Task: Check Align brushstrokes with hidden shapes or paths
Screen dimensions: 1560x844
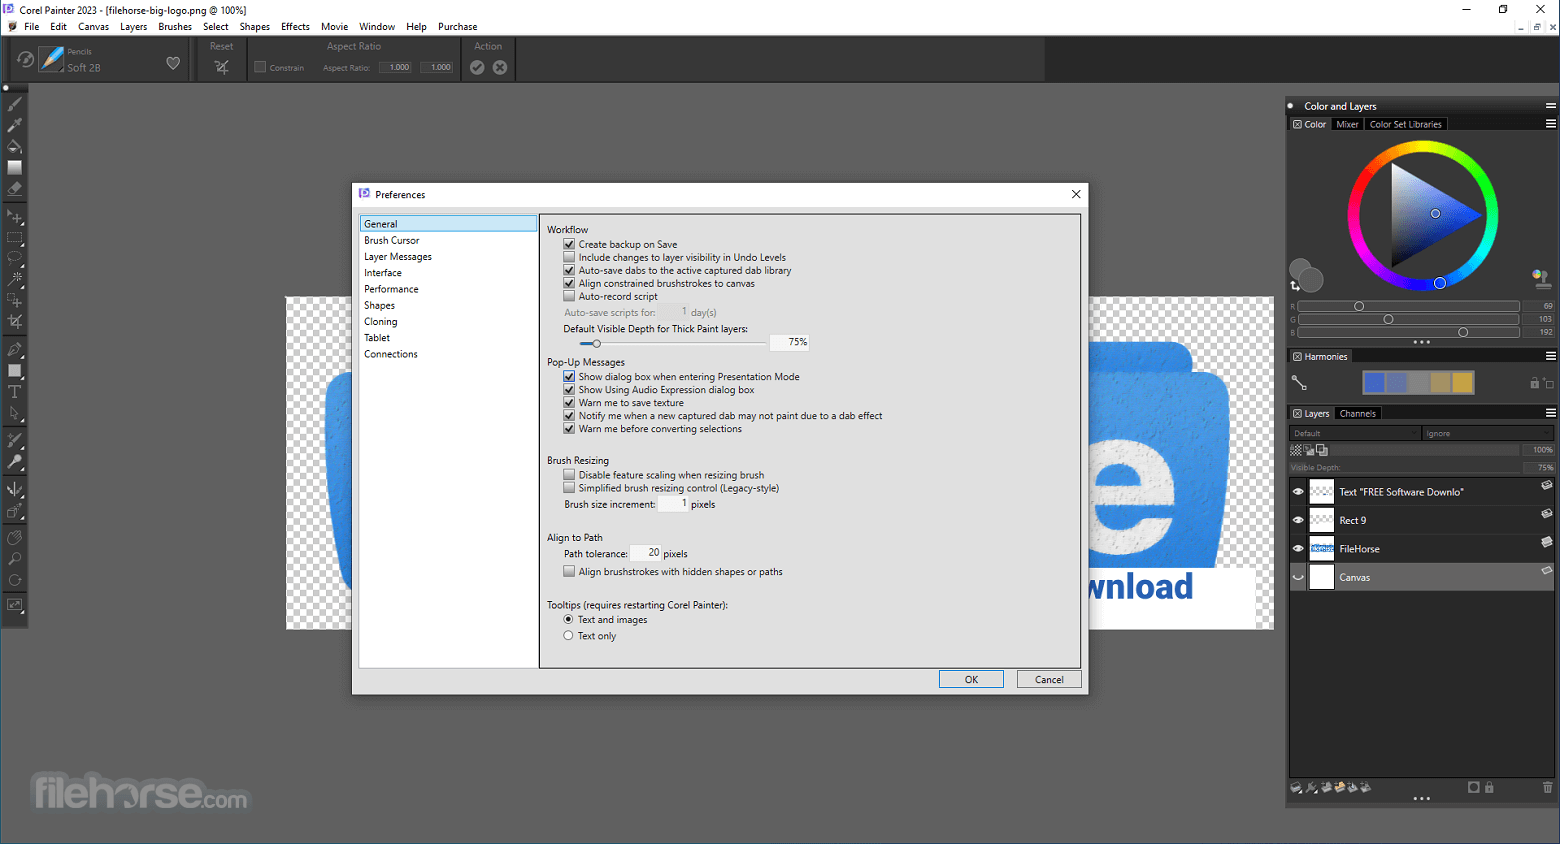Action: click(569, 572)
